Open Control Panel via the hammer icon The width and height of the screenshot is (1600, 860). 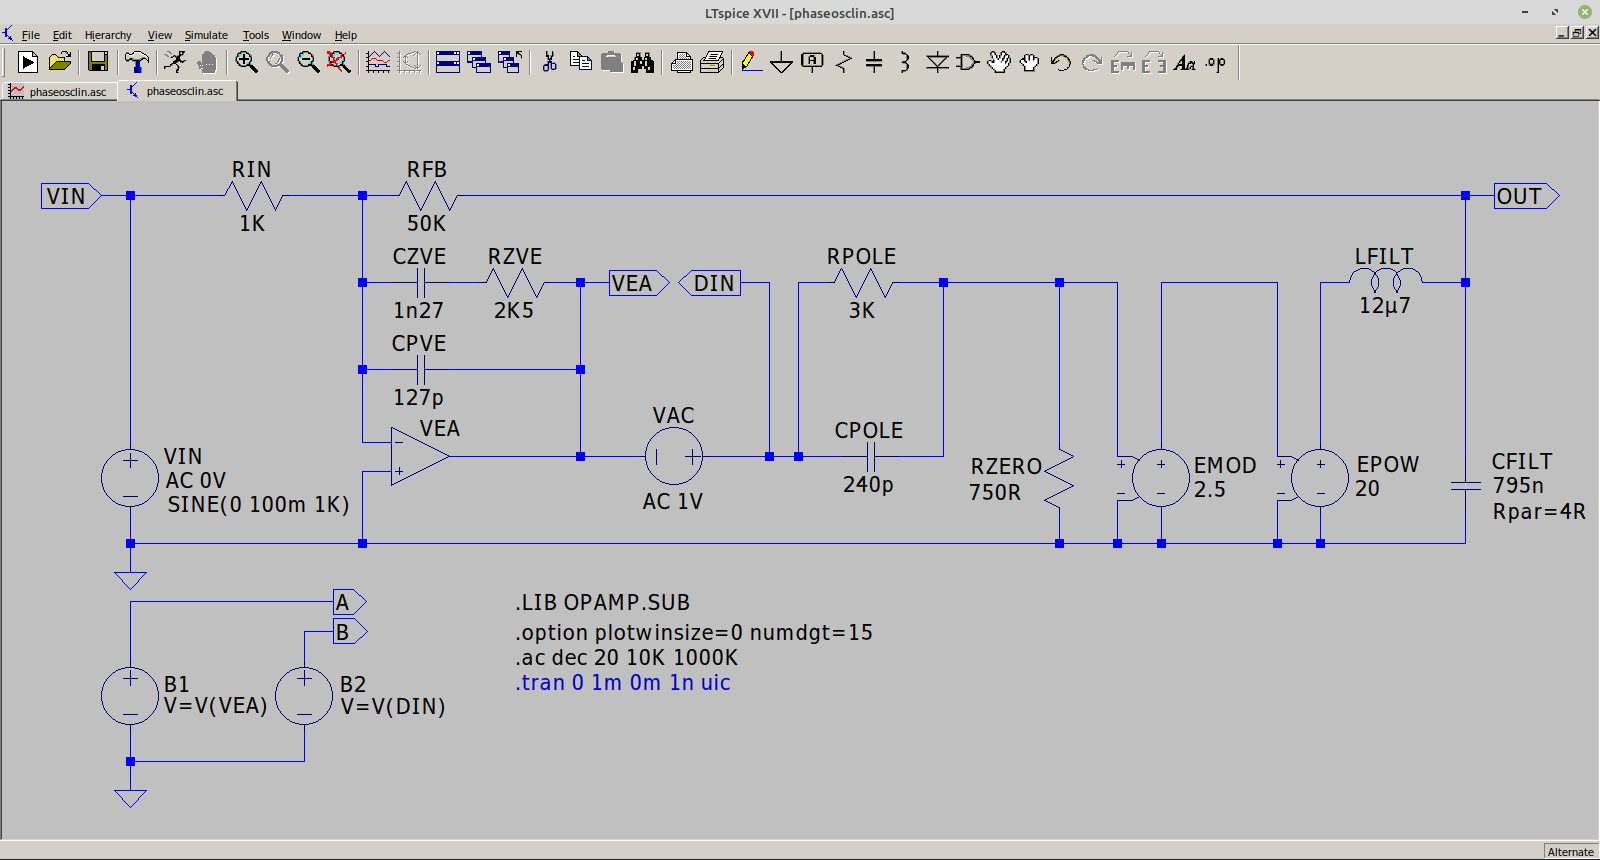point(137,62)
